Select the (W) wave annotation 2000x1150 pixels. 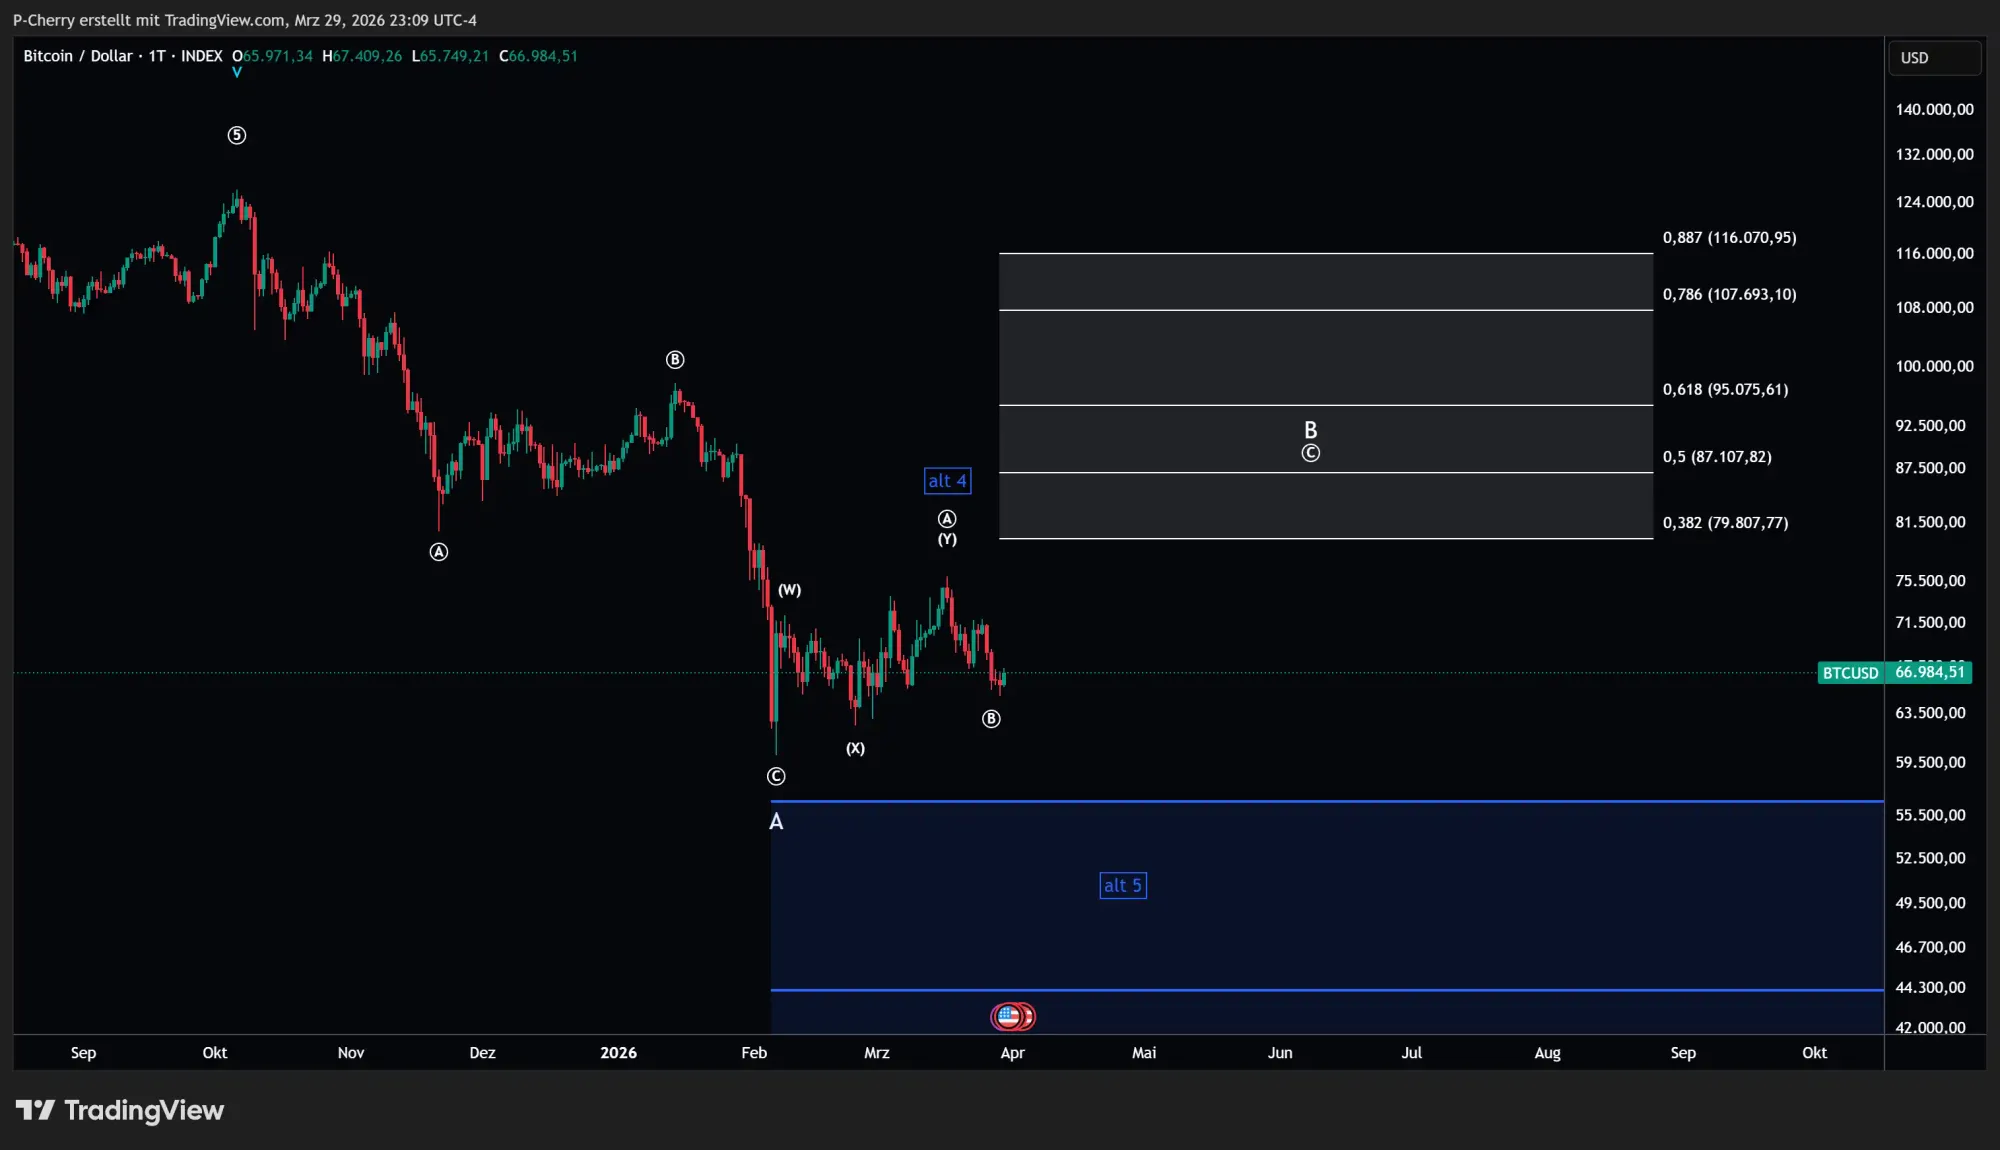[789, 590]
